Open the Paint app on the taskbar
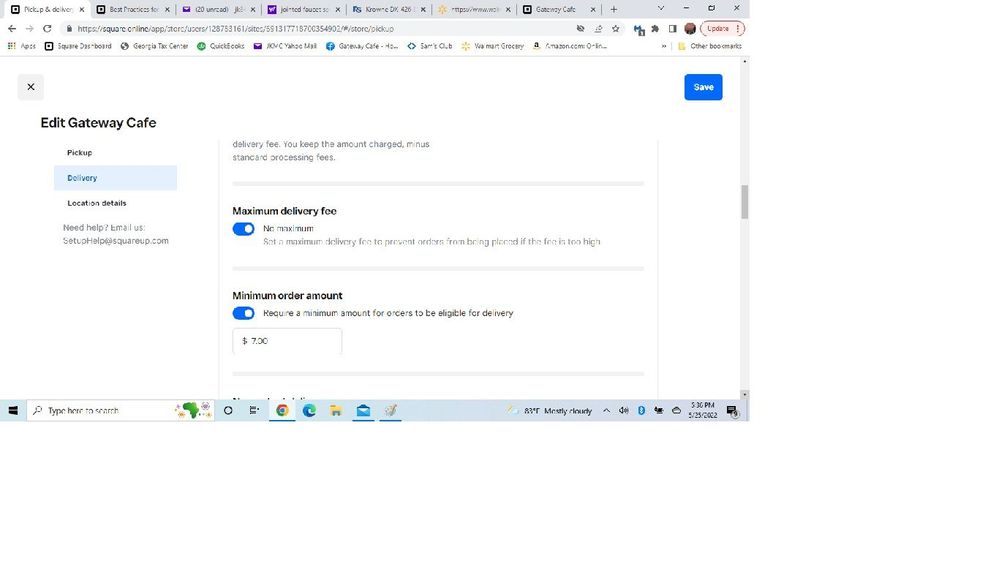 coord(391,411)
